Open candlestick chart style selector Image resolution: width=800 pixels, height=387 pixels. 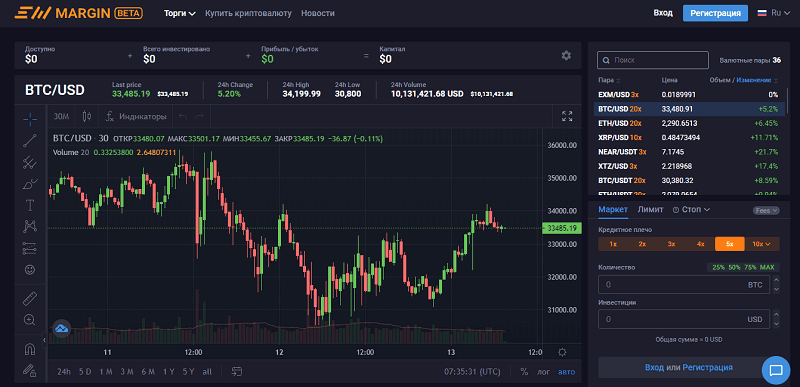point(87,116)
